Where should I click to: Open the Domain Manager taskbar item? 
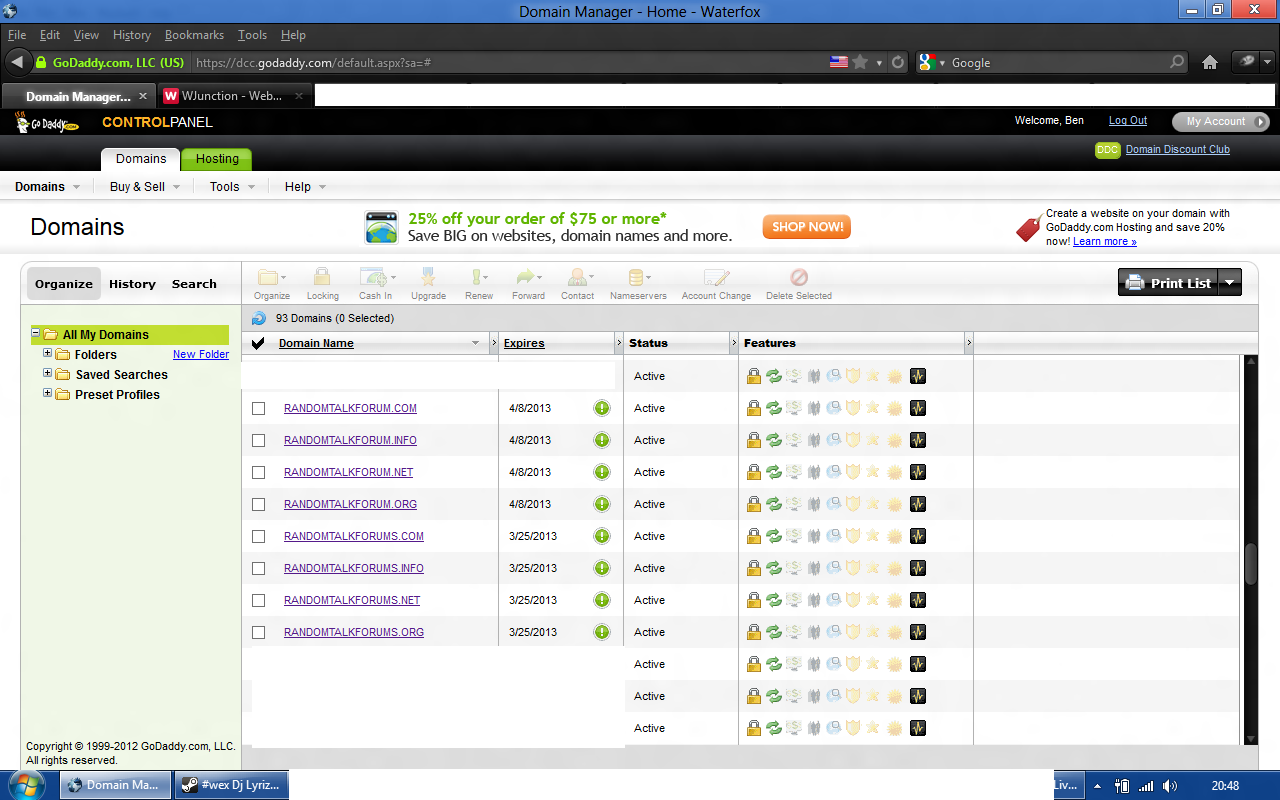click(115, 785)
